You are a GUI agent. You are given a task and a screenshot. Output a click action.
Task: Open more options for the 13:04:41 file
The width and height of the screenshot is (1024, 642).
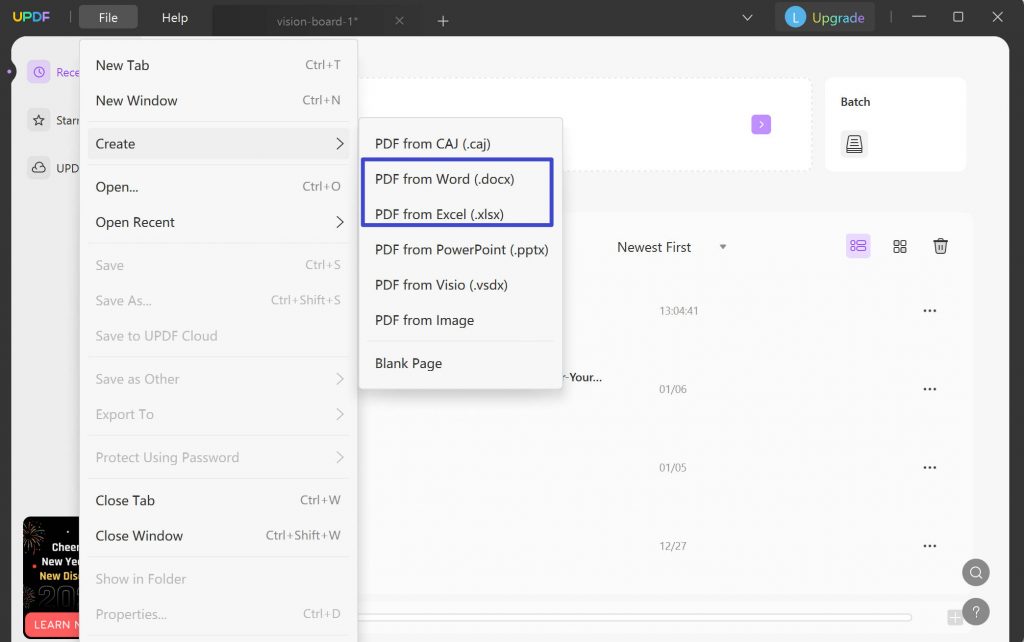coord(930,311)
